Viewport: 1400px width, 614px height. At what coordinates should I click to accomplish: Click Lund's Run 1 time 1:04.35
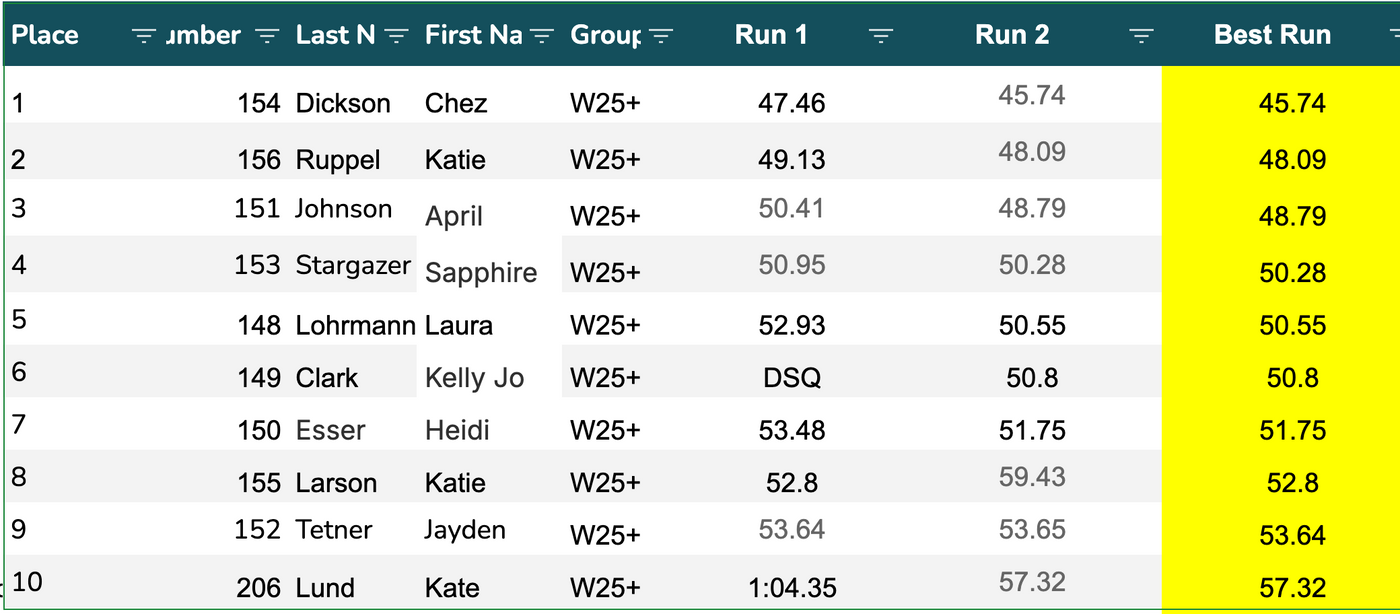(x=791, y=588)
